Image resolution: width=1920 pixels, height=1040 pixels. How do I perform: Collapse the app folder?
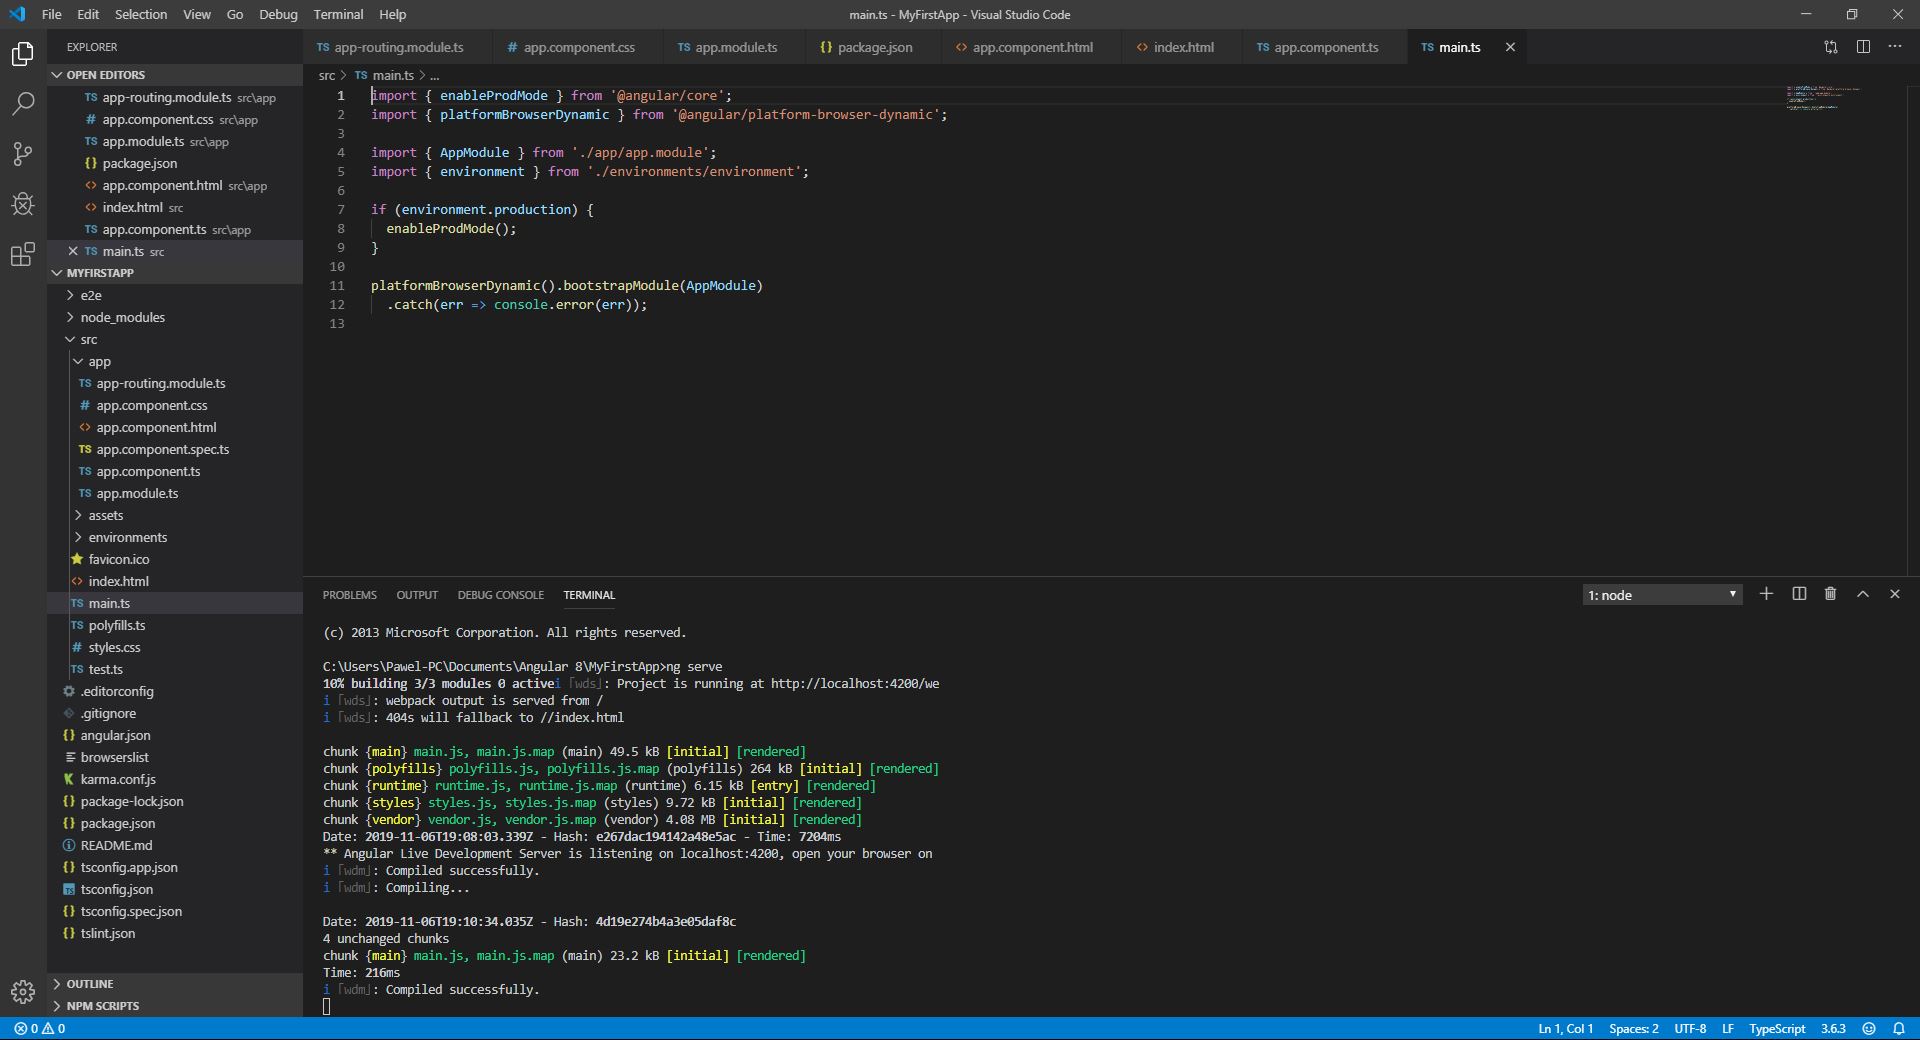coord(175,361)
